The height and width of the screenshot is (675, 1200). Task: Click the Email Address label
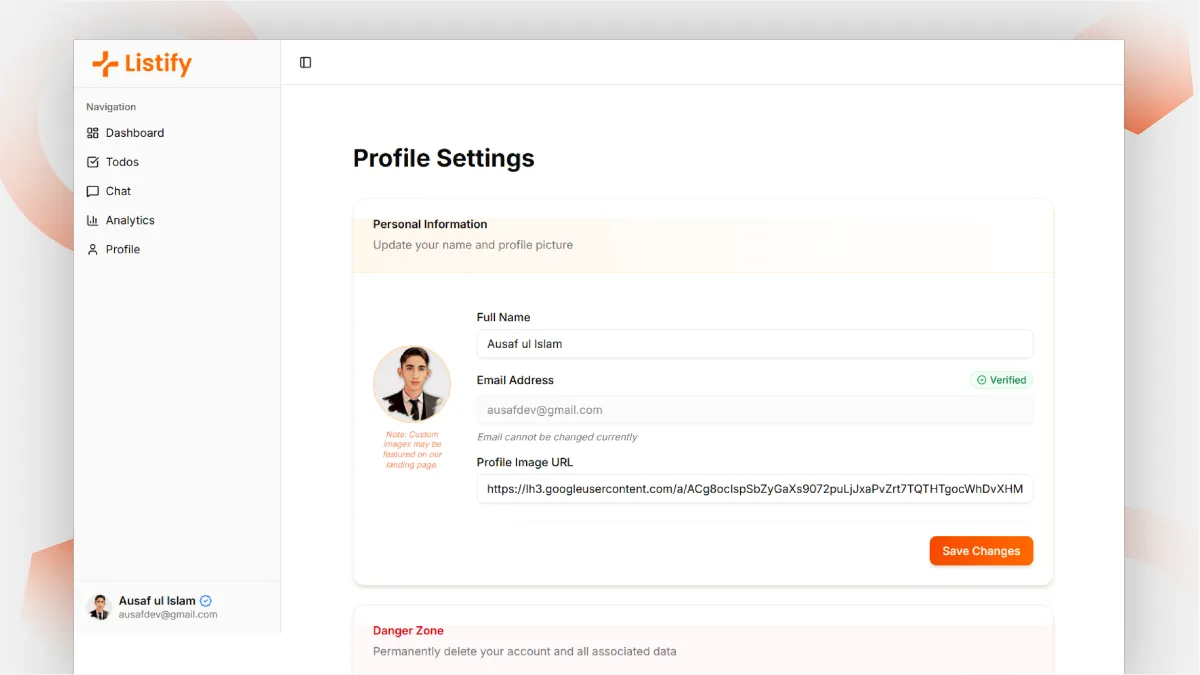[515, 380]
